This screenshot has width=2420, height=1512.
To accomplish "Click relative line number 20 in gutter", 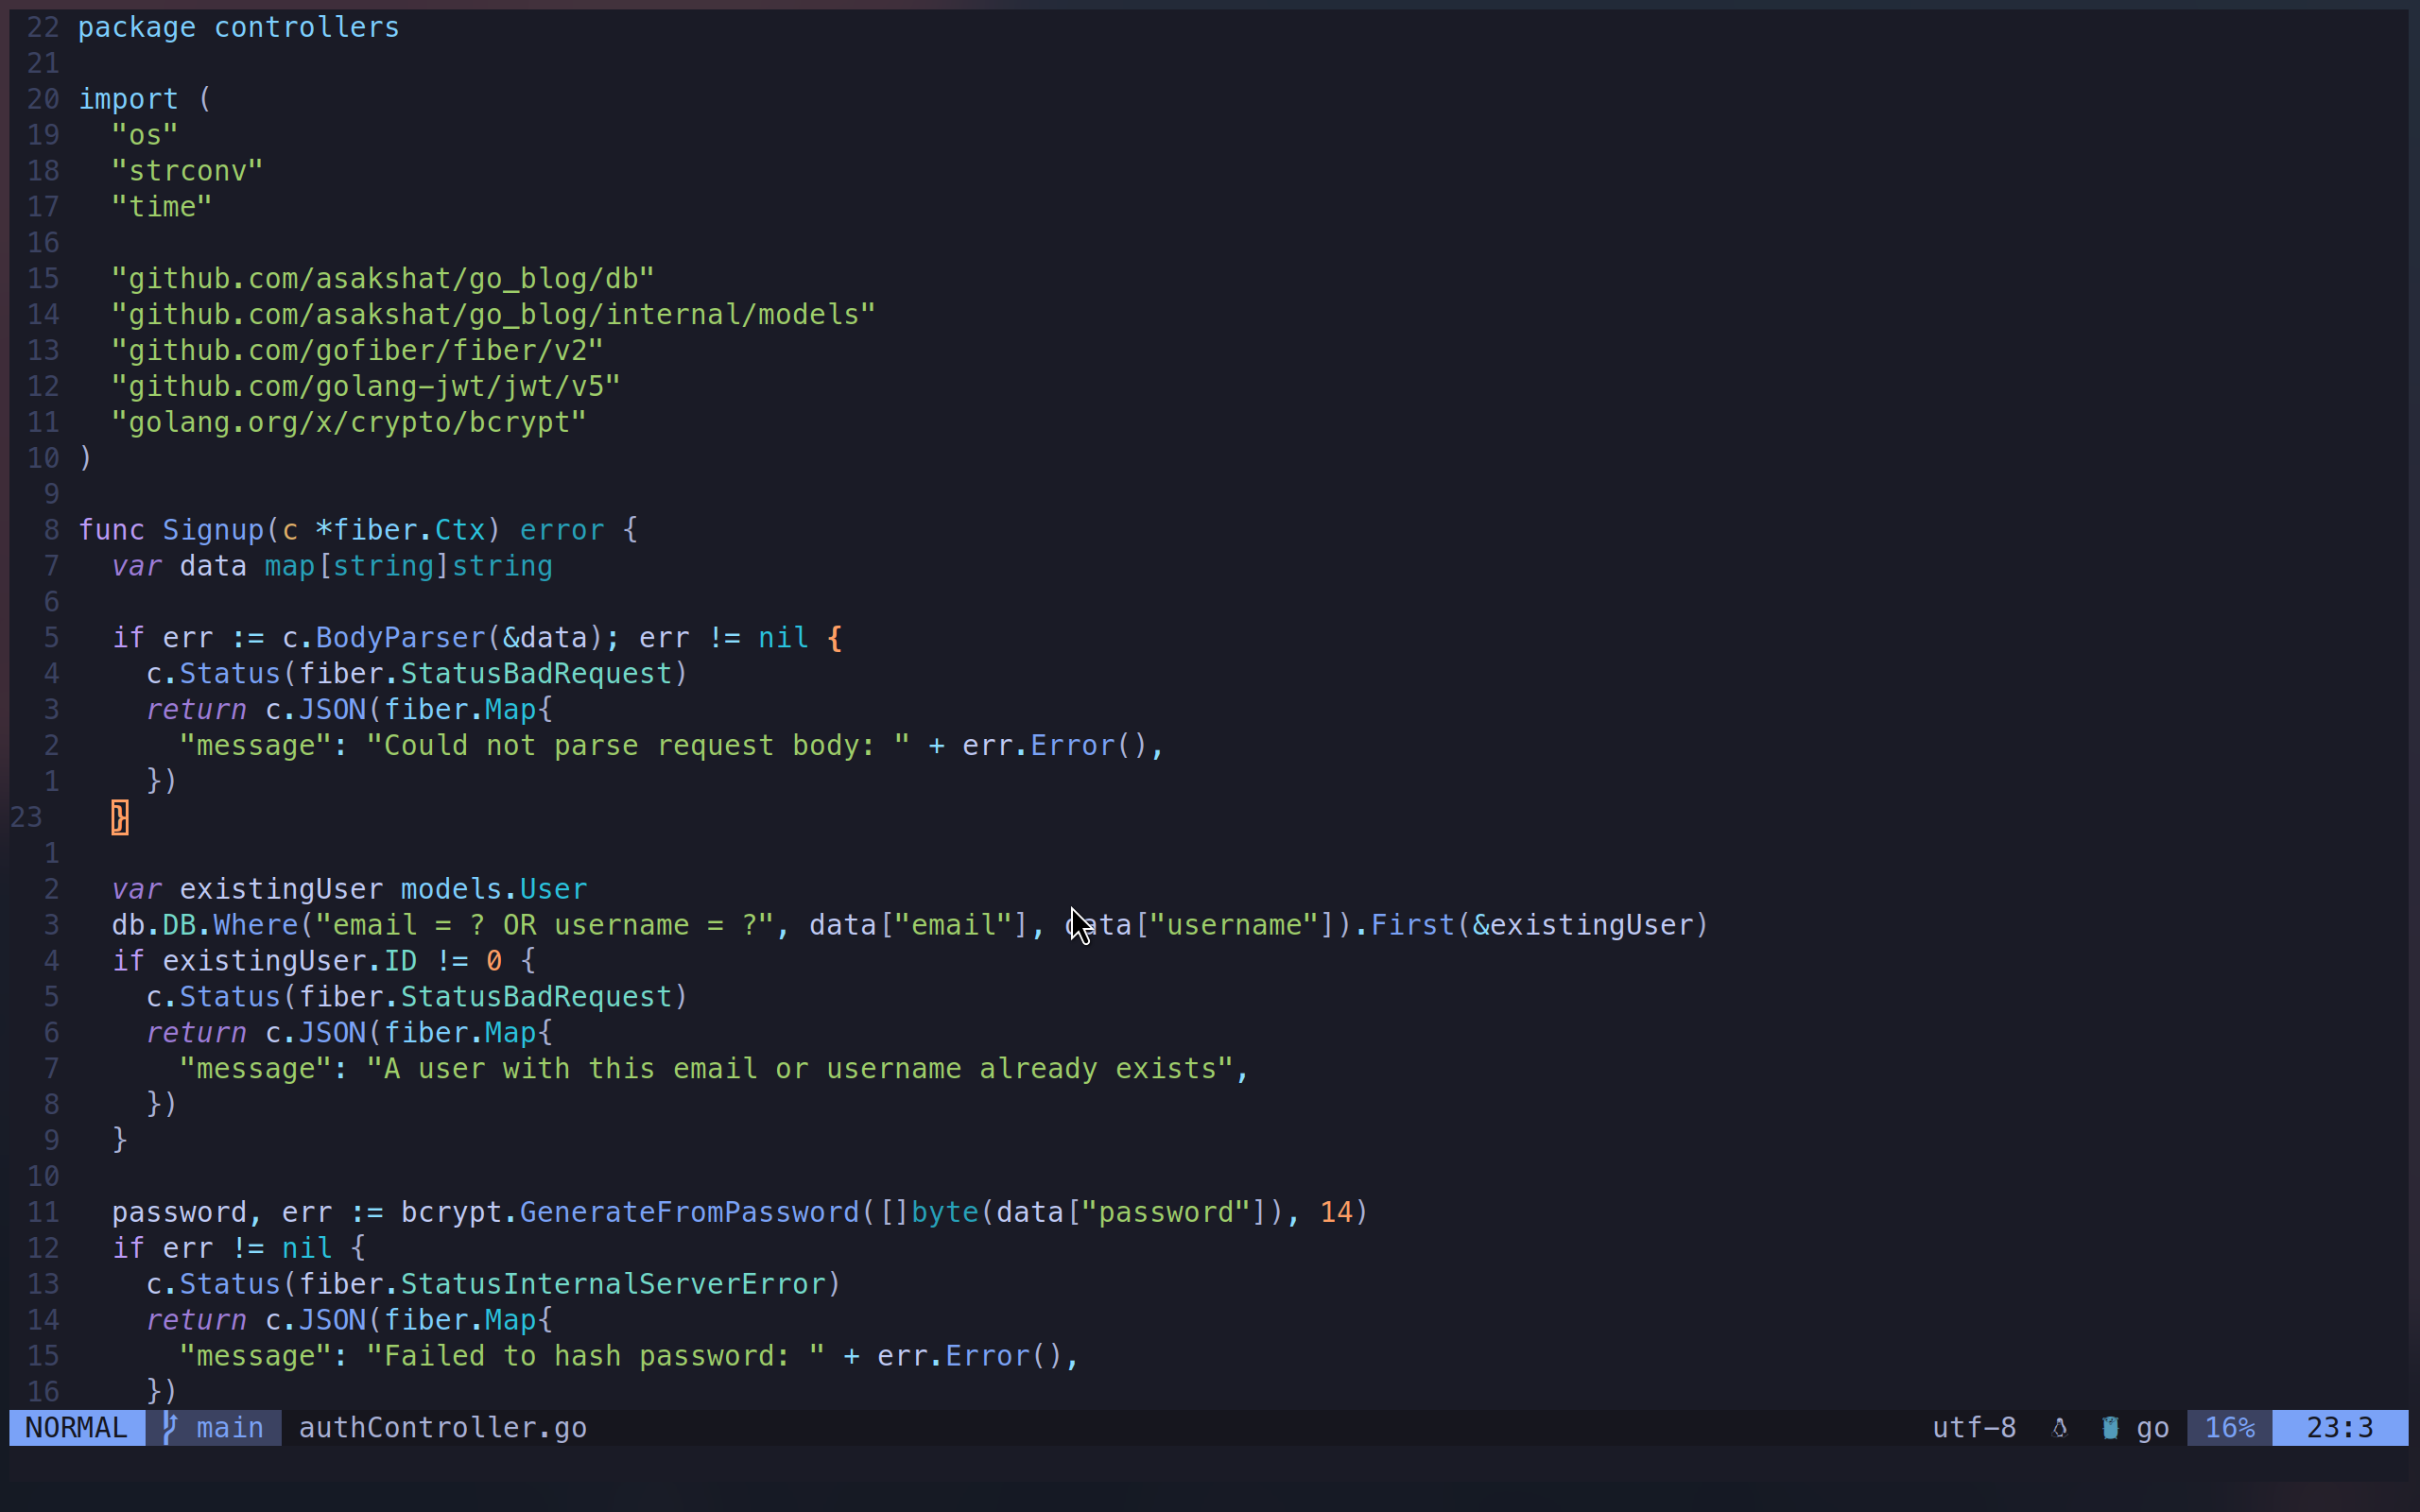I will tap(43, 99).
